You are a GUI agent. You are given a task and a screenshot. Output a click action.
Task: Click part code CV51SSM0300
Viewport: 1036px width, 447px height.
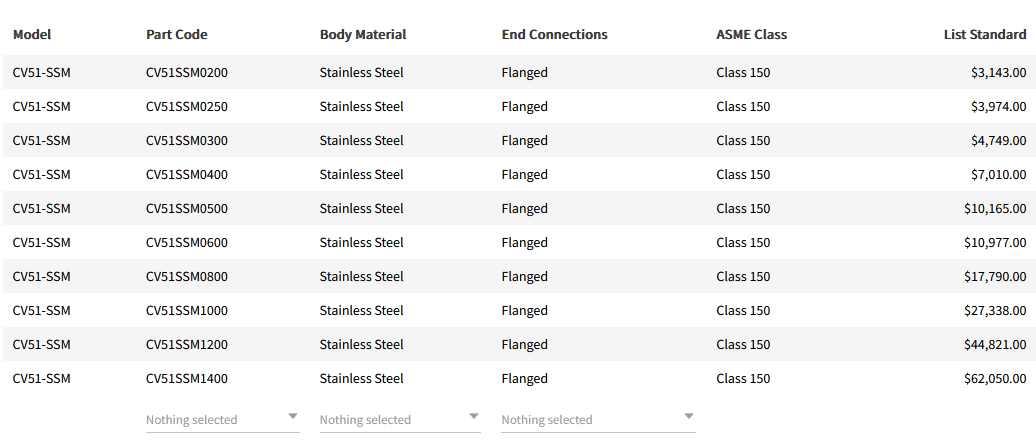187,141
